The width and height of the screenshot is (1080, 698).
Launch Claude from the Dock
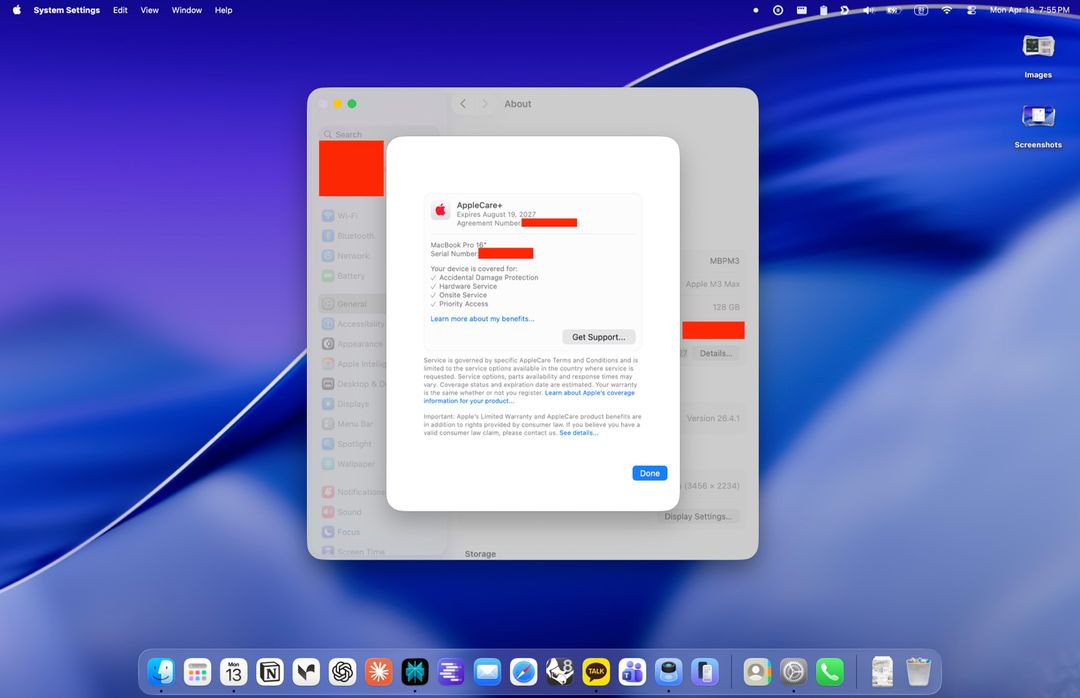[x=378, y=671]
